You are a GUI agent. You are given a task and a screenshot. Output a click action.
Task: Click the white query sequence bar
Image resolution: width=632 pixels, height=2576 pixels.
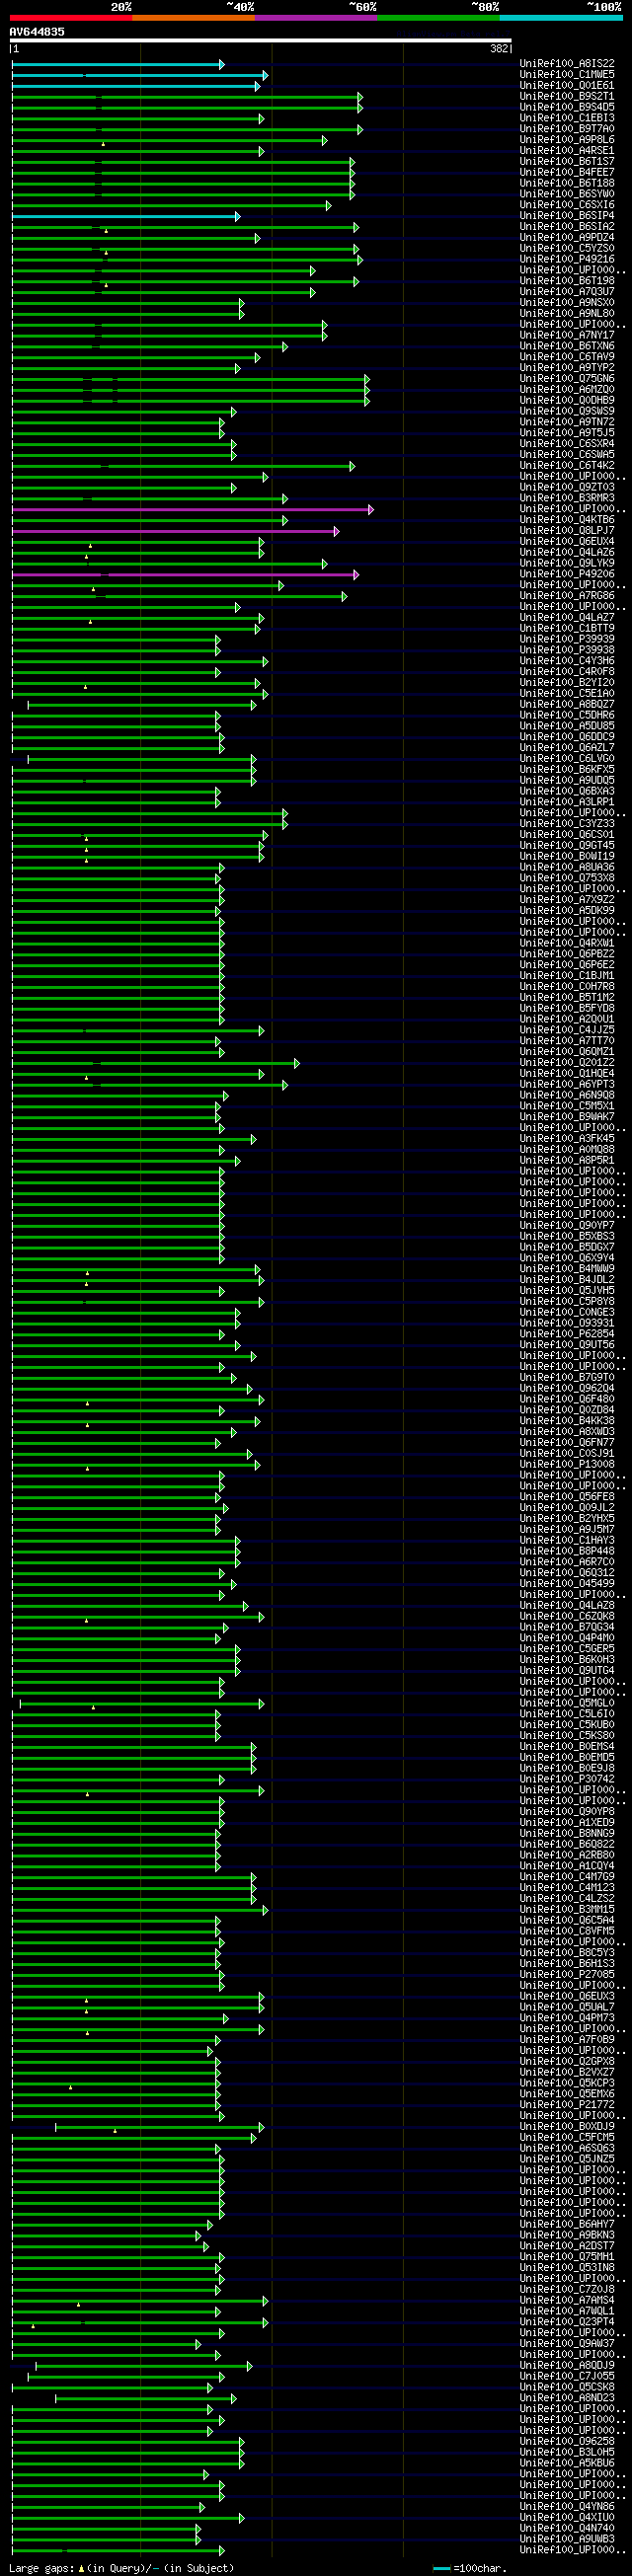point(261,41)
